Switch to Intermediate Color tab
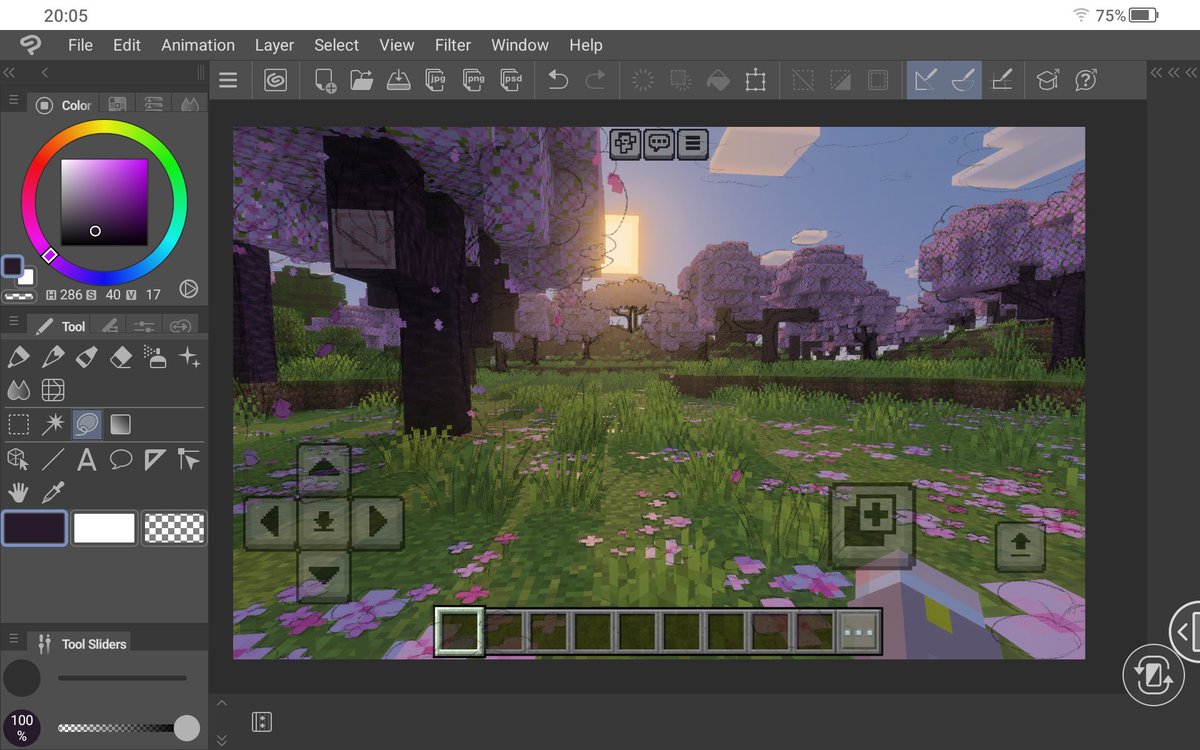The image size is (1200, 750). [189, 104]
